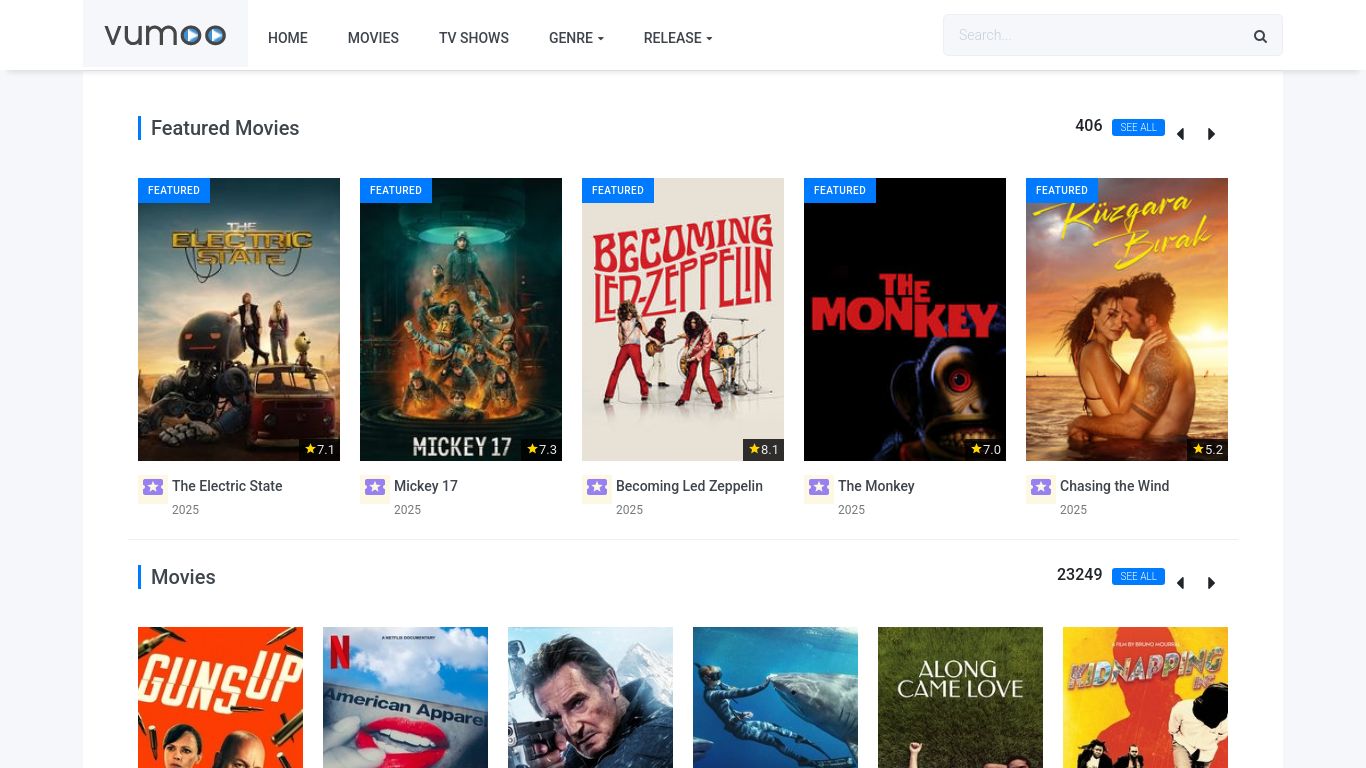Click the Featured badge on The Monkey
1366x768 pixels.
(x=840, y=190)
